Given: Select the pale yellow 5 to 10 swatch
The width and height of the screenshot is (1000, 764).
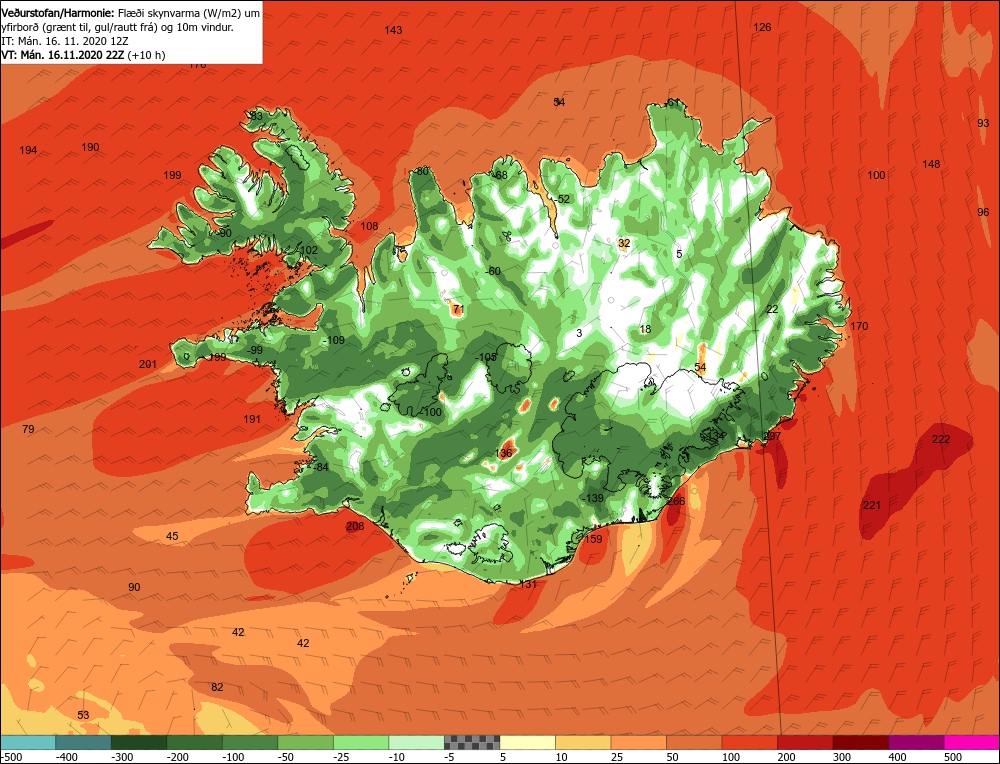Looking at the screenshot, I should (527, 742).
